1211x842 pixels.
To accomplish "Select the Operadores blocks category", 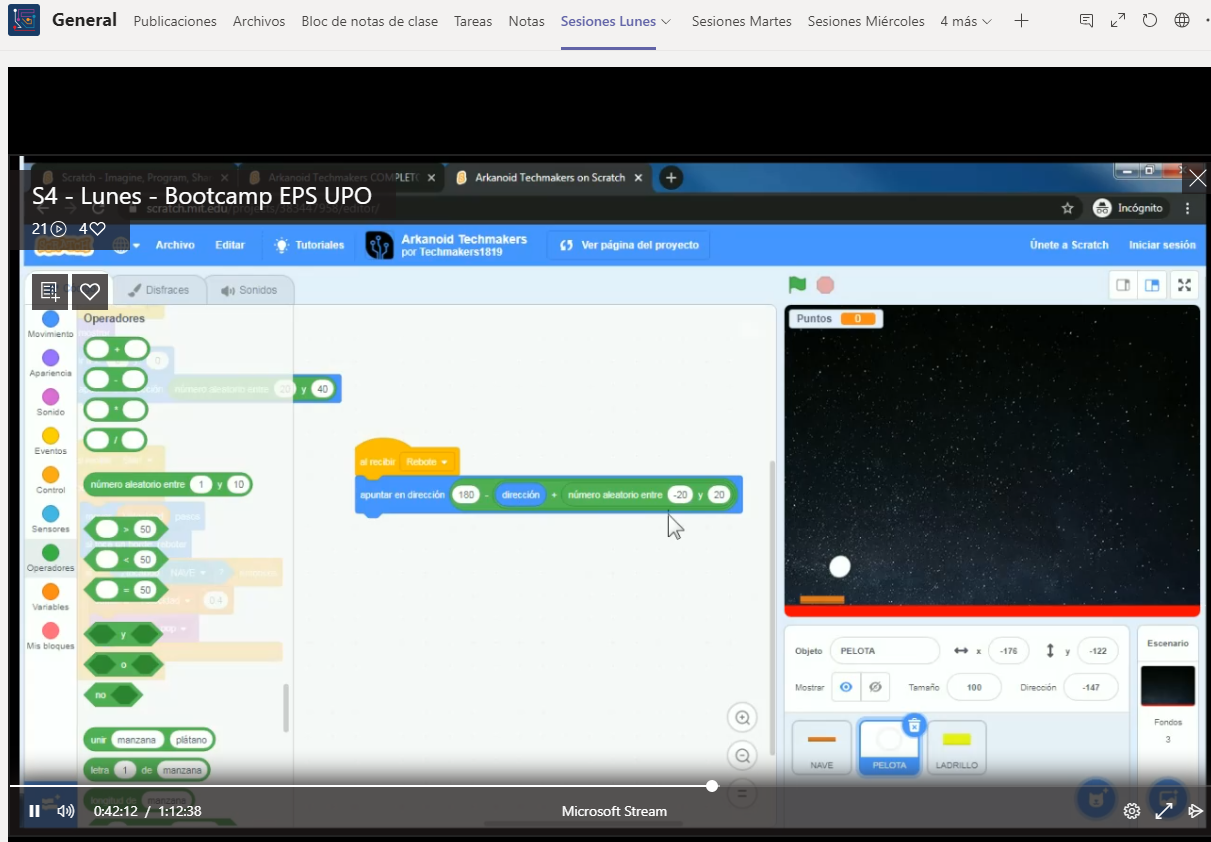I will 51,558.
